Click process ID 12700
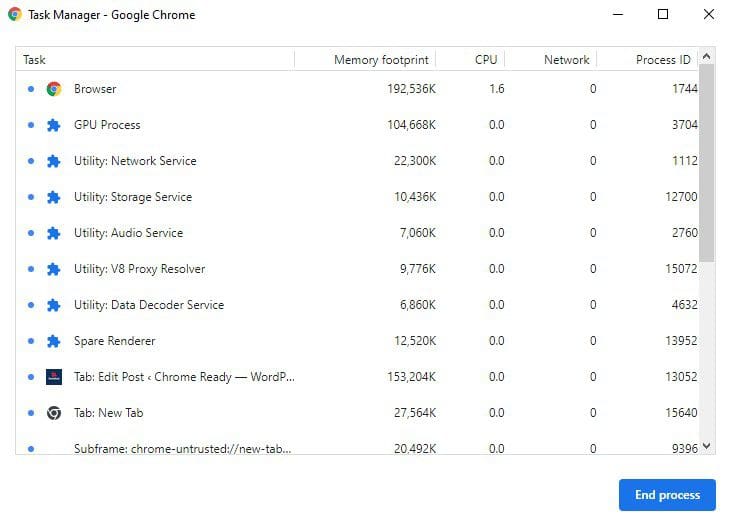The width and height of the screenshot is (730, 525). tap(682, 197)
